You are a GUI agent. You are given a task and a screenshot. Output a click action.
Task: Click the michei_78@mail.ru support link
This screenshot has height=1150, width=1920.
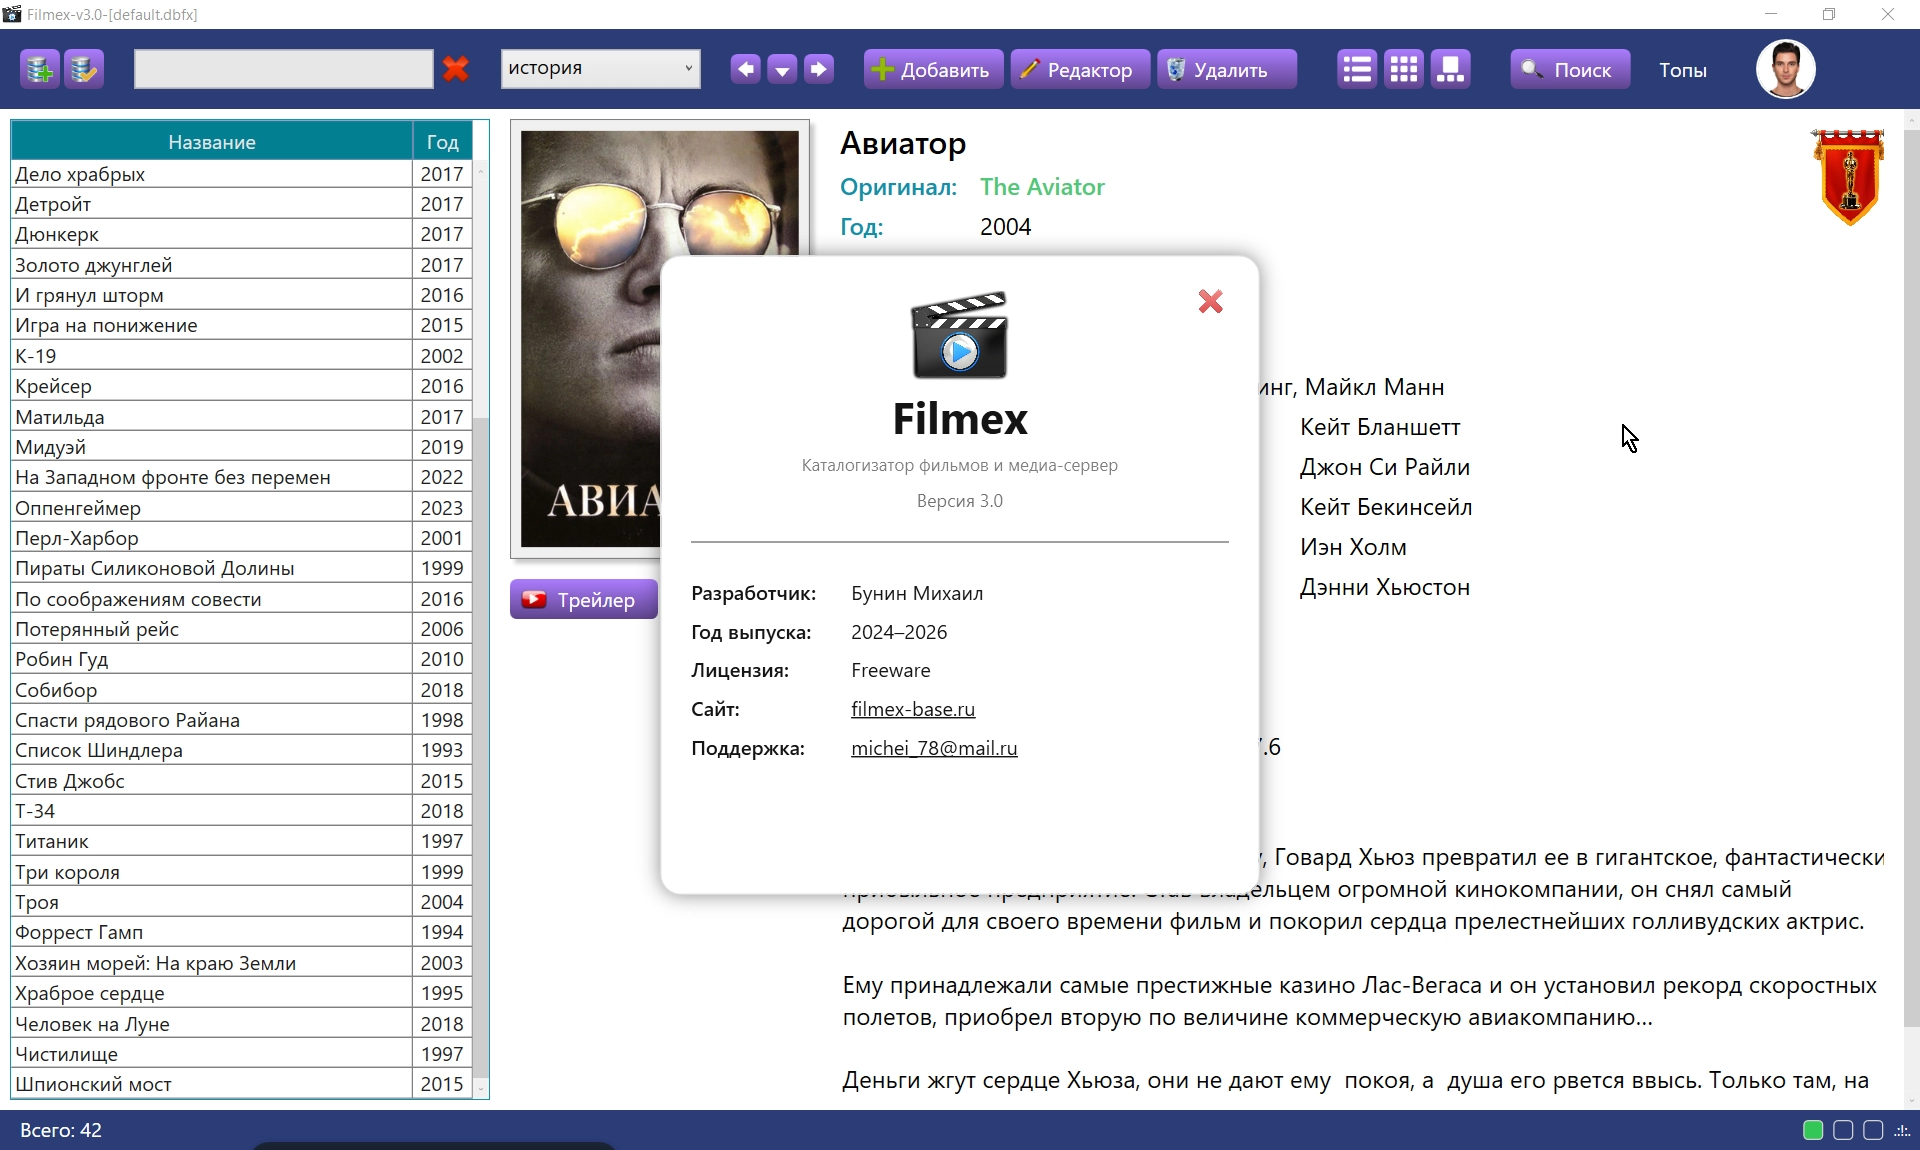click(x=933, y=748)
